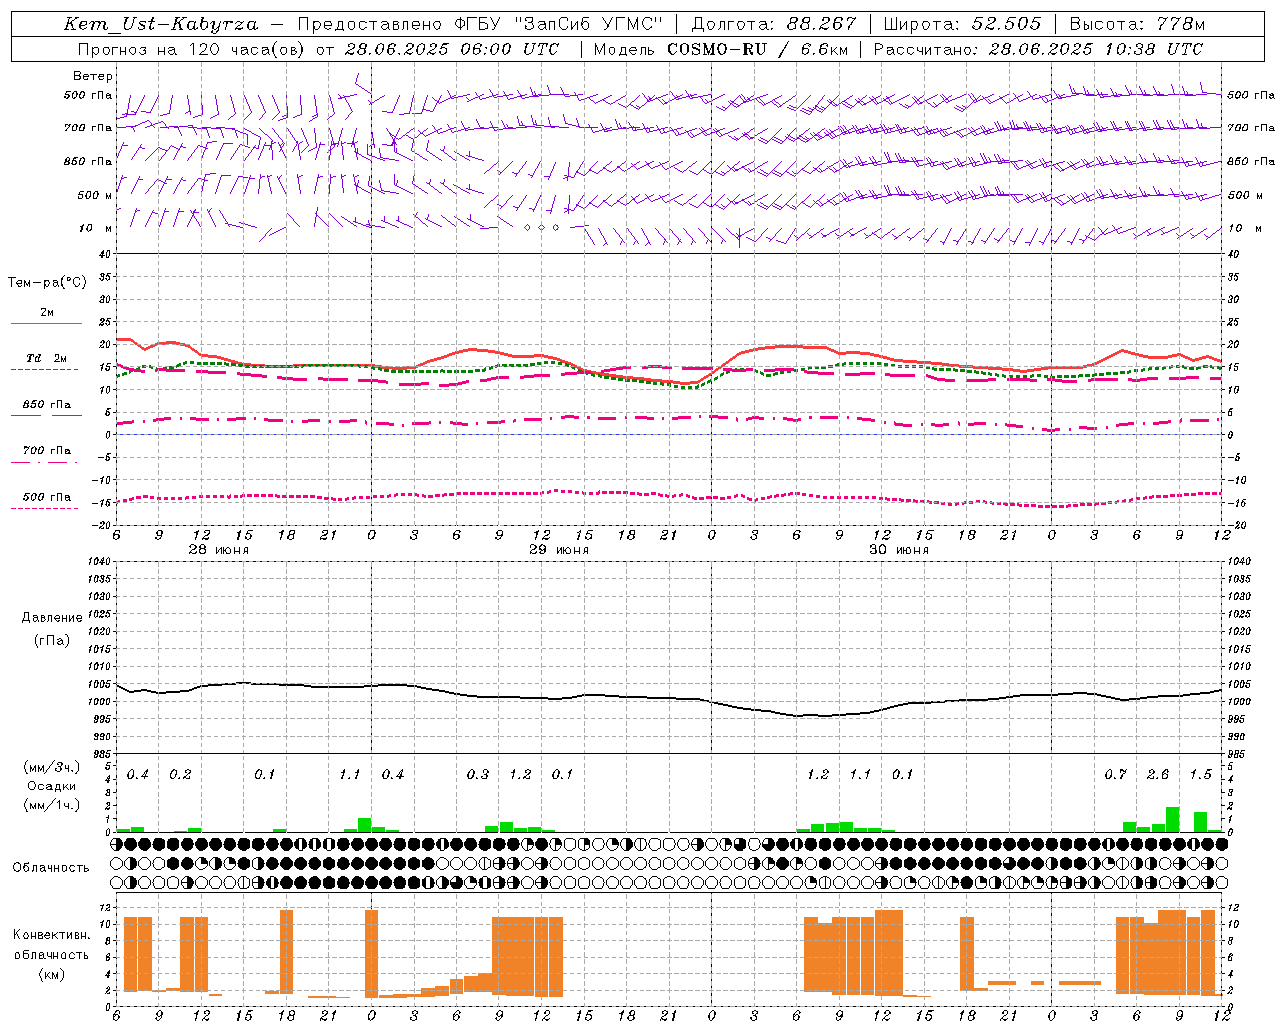Click the elevation label Высота: 778м
This screenshot has width=1280, height=1024.
pyautogui.click(x=1137, y=24)
